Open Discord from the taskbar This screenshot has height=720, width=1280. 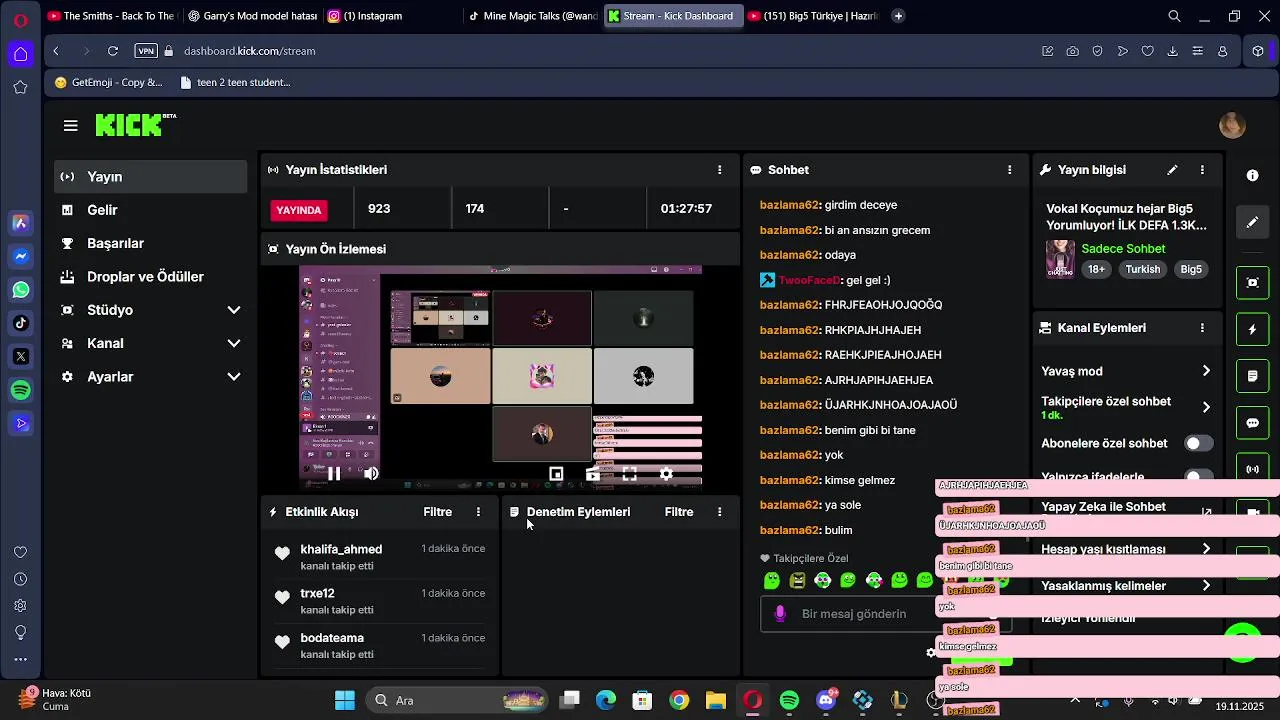point(826,700)
